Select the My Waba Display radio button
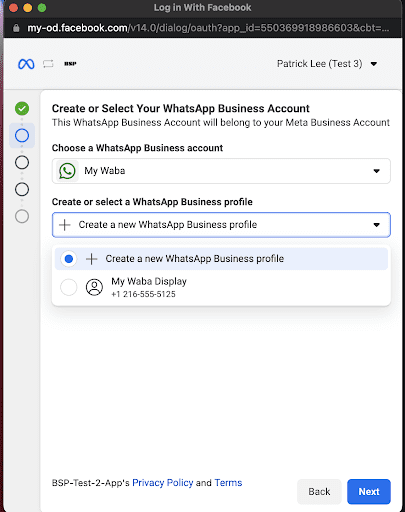405x512 pixels. pyautogui.click(x=69, y=287)
